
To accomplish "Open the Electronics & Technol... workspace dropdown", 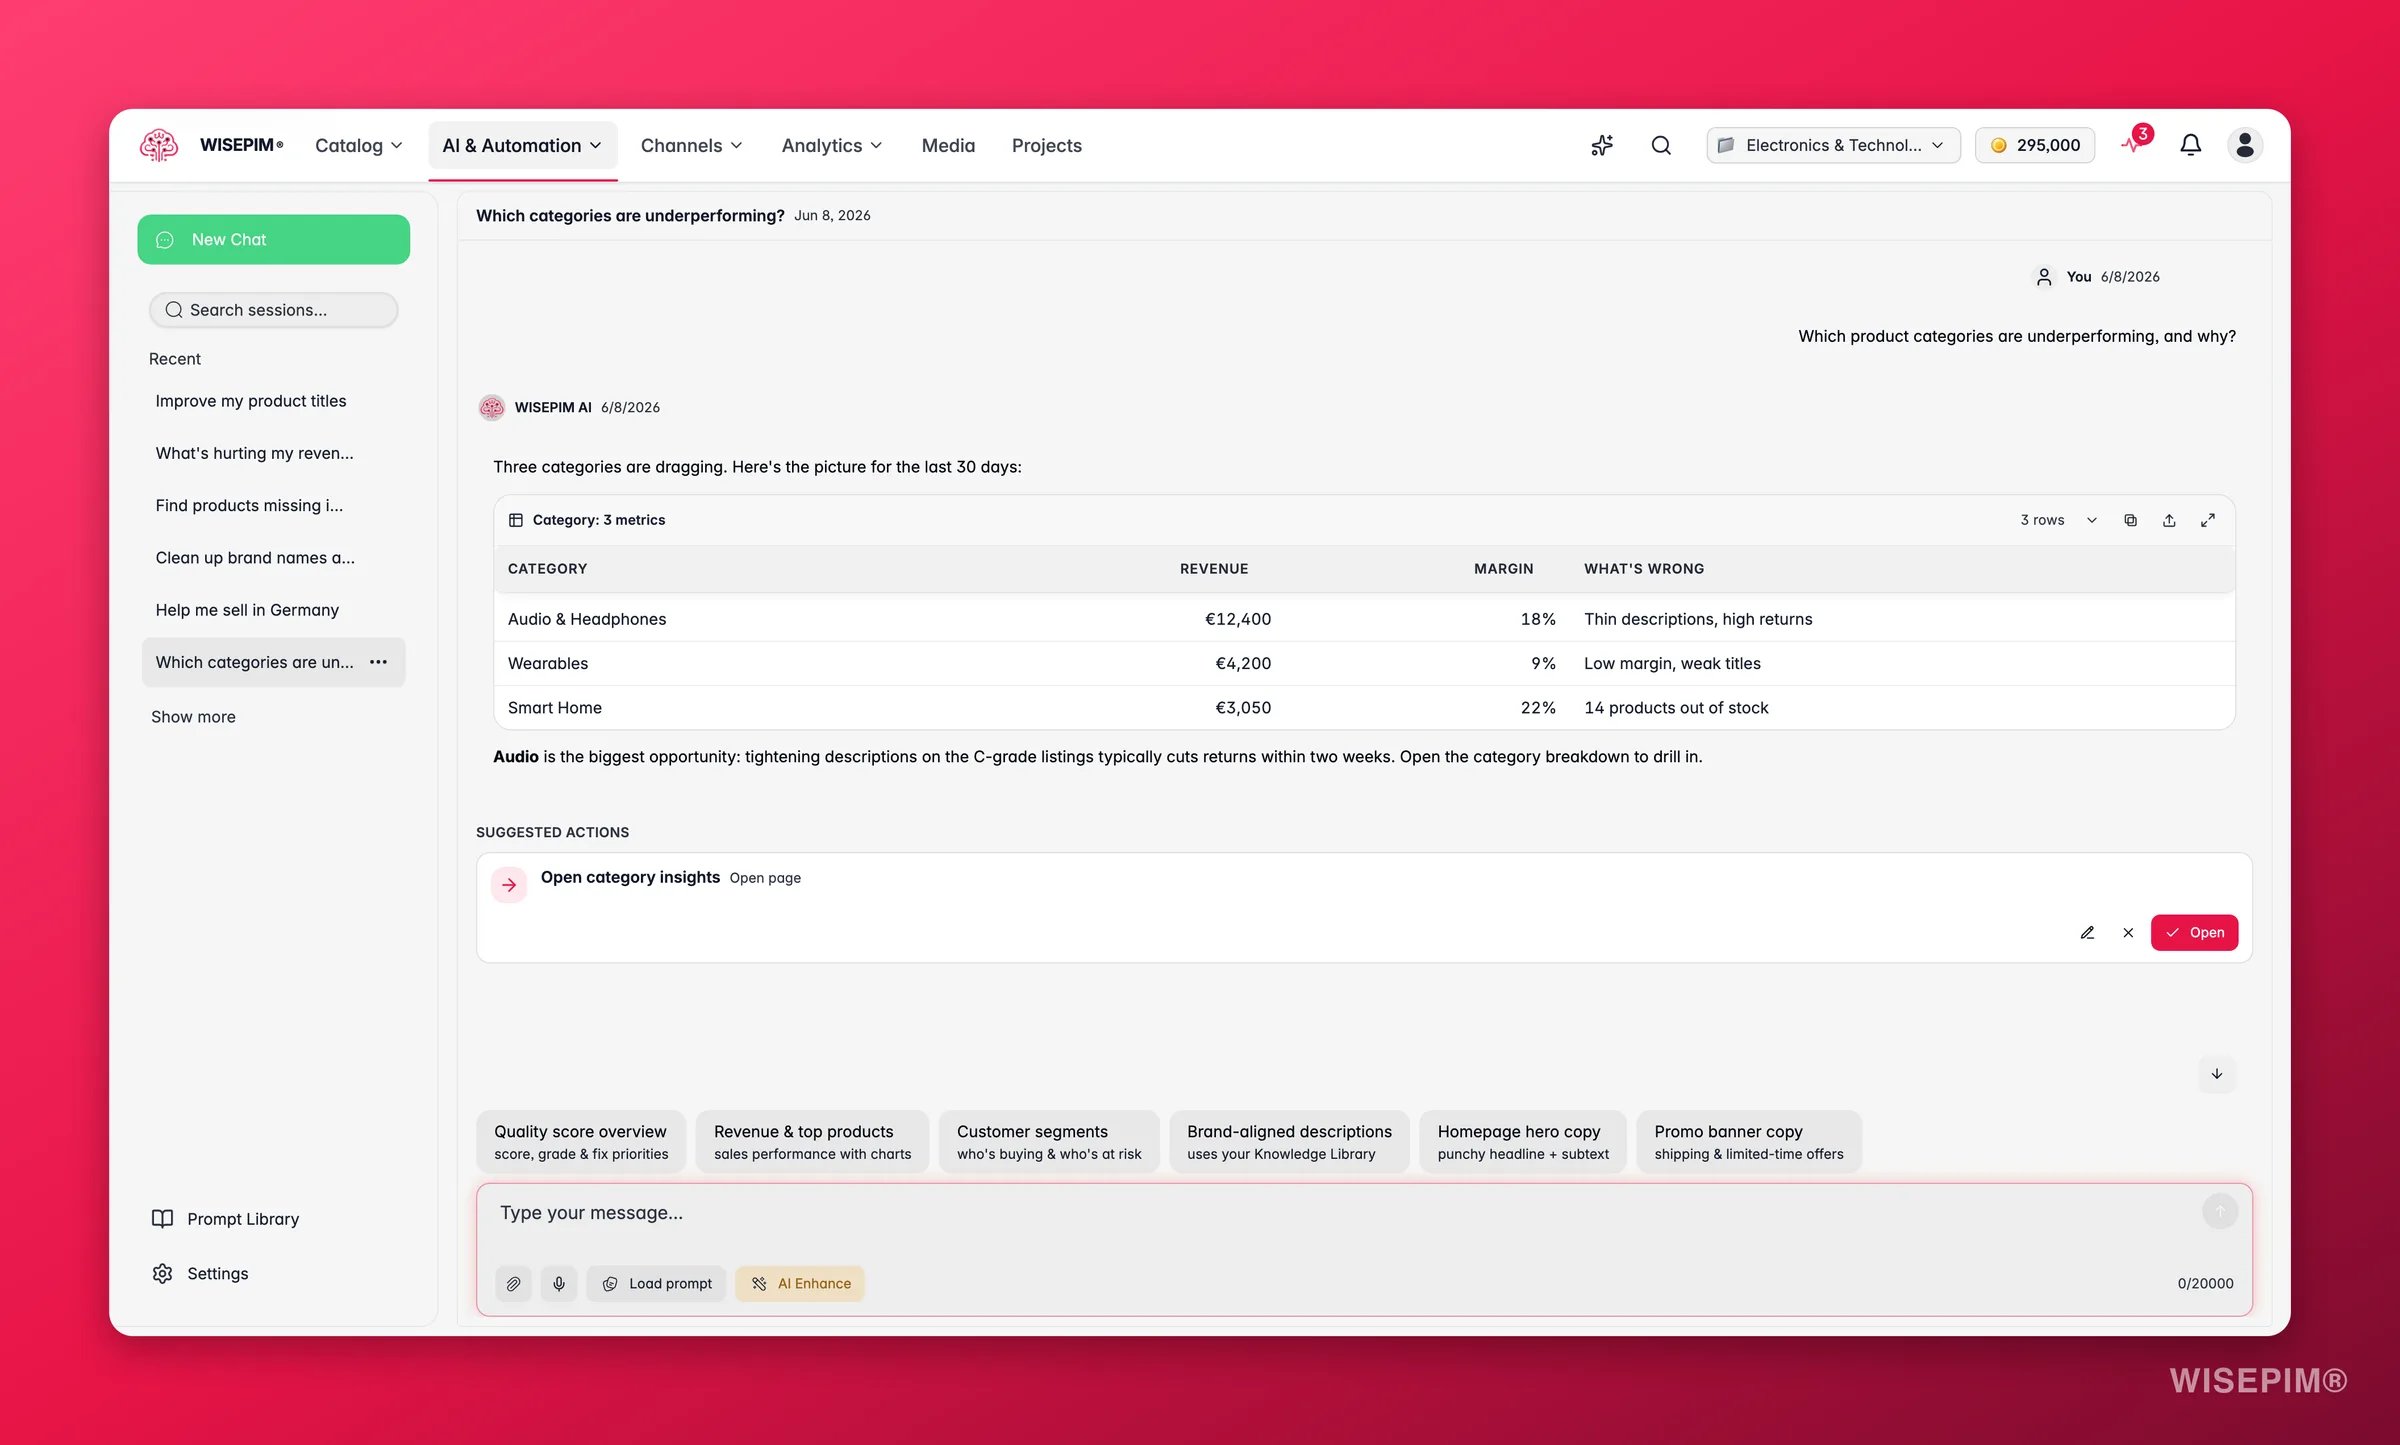I will tap(1832, 145).
